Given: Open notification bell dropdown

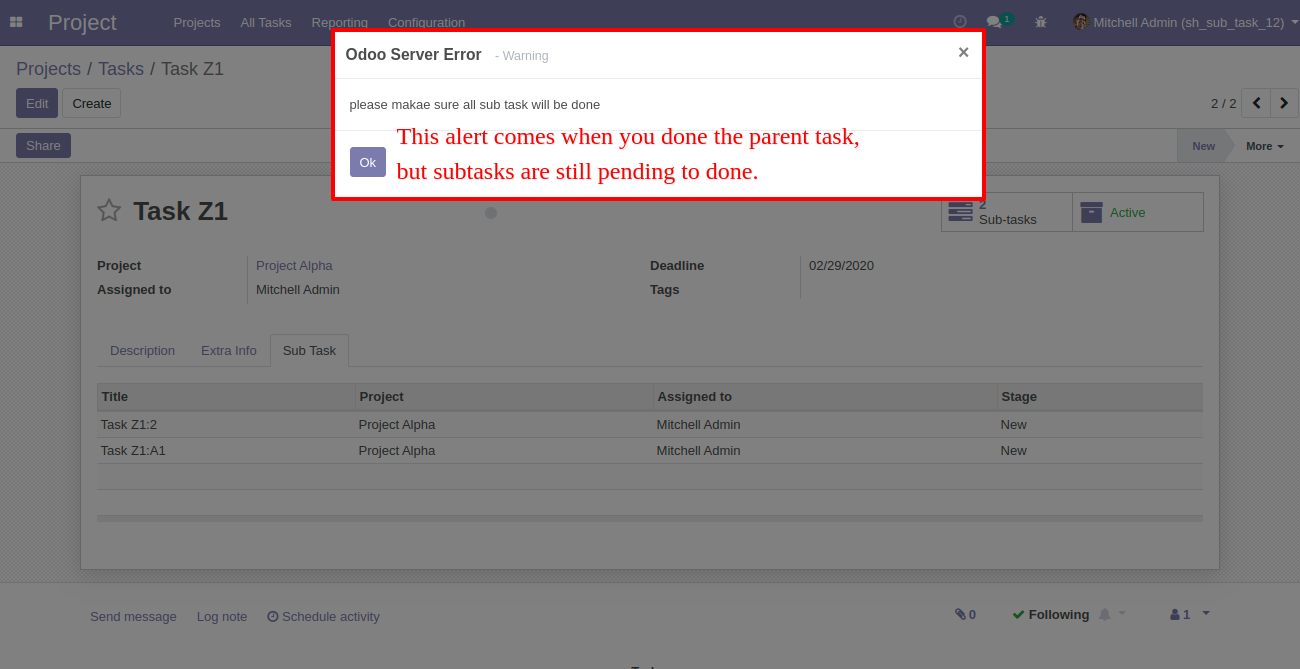Looking at the screenshot, I should point(1112,614).
